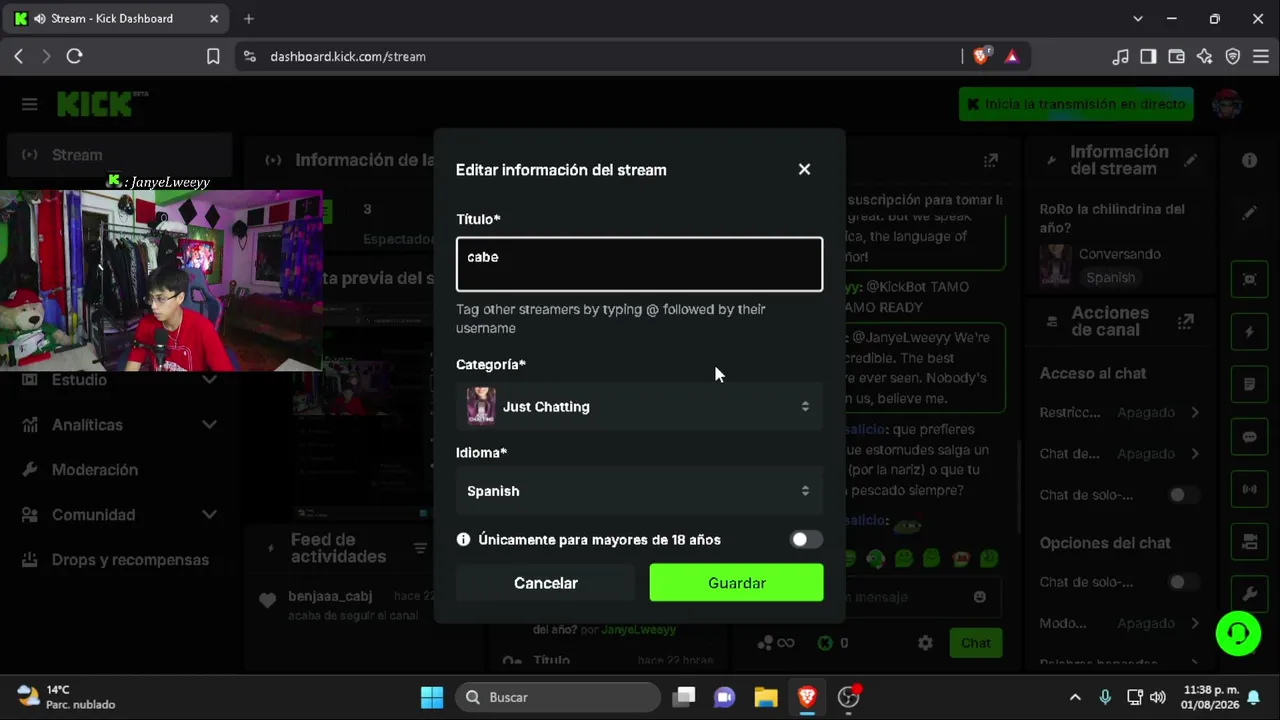
Task: Click the green Chat send button
Action: coord(976,643)
